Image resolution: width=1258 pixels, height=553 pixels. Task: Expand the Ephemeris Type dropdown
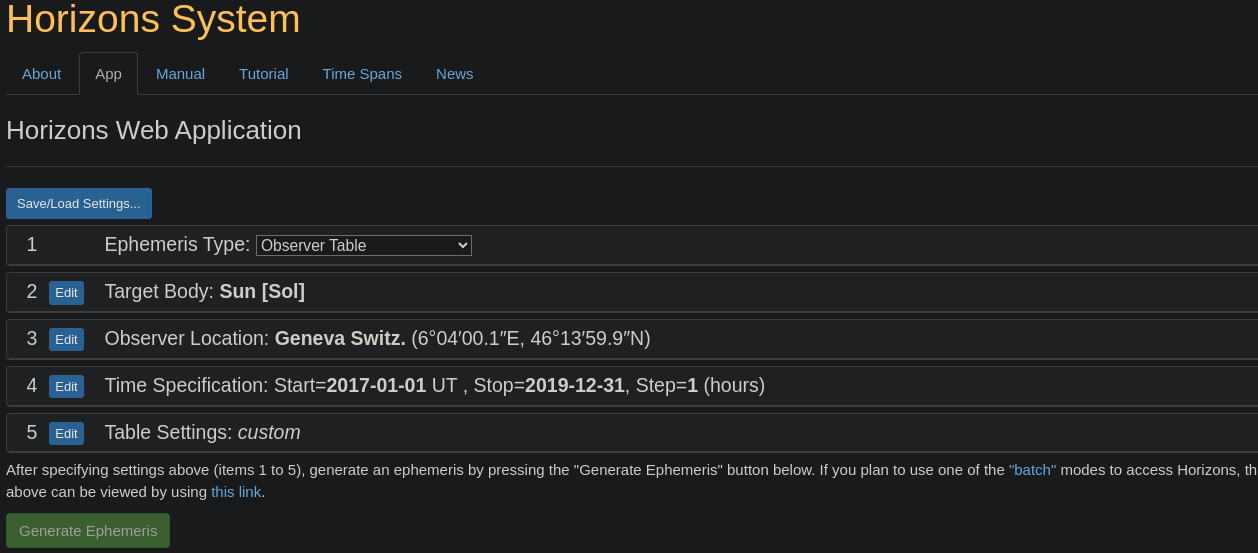(x=363, y=245)
